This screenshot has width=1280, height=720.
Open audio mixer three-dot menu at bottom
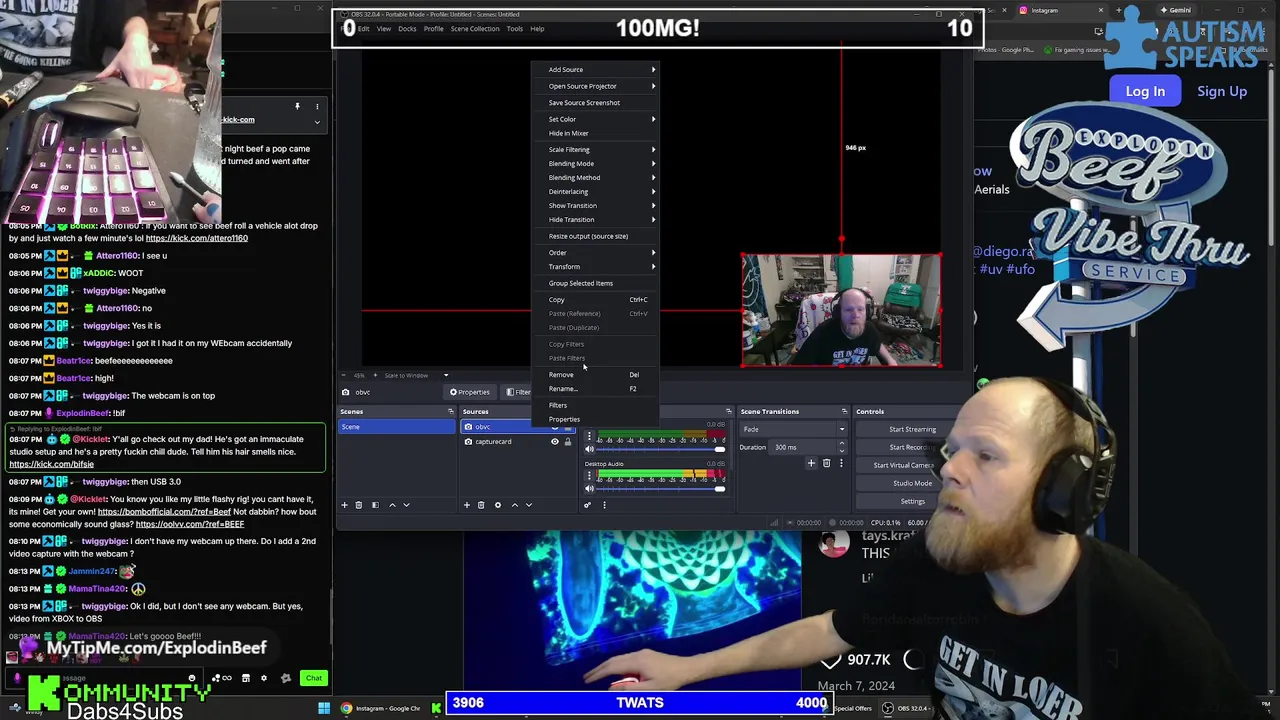[604, 505]
